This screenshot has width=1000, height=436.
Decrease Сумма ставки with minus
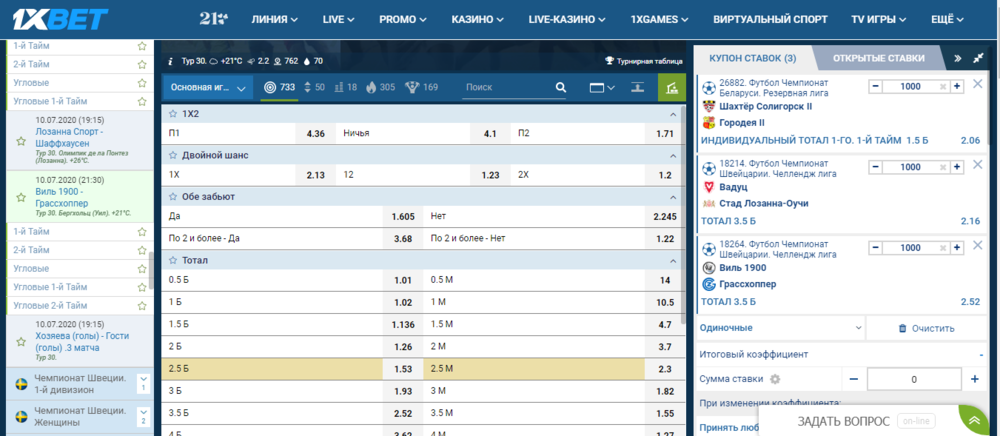(x=854, y=379)
